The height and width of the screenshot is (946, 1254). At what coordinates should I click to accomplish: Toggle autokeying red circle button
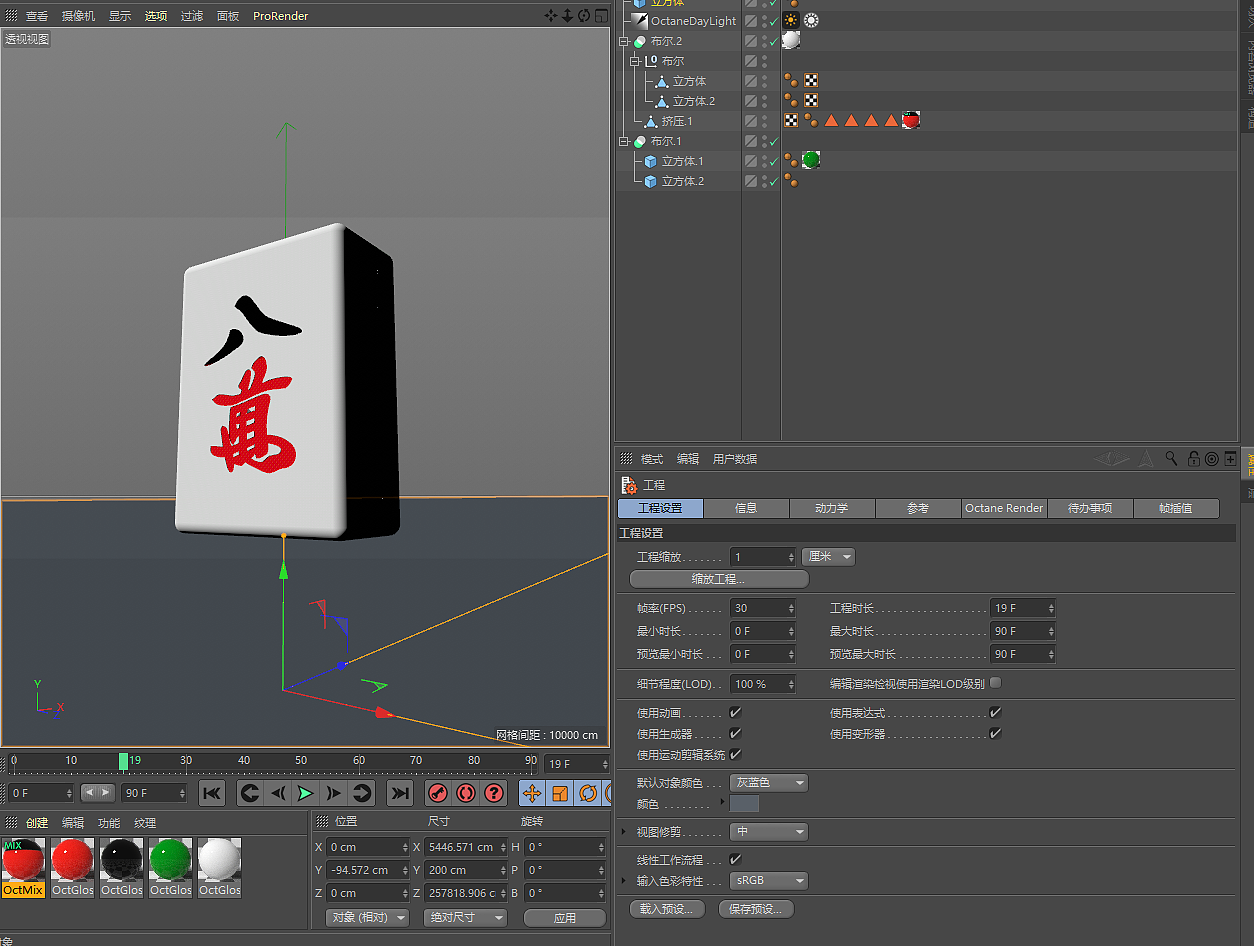tap(466, 793)
